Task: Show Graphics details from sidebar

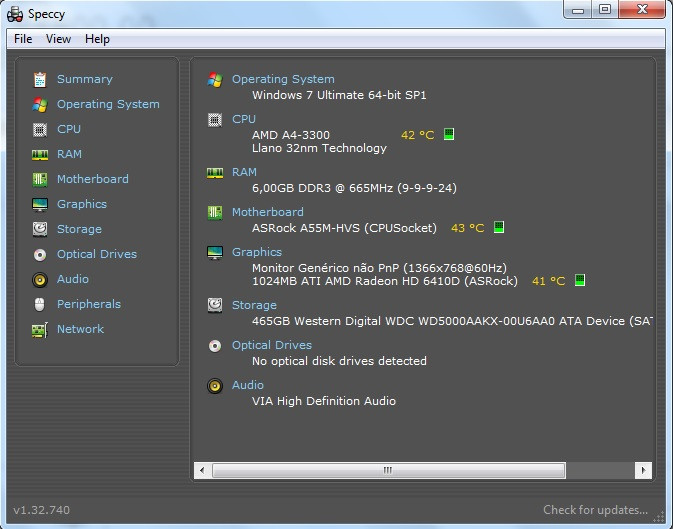Action: click(82, 204)
